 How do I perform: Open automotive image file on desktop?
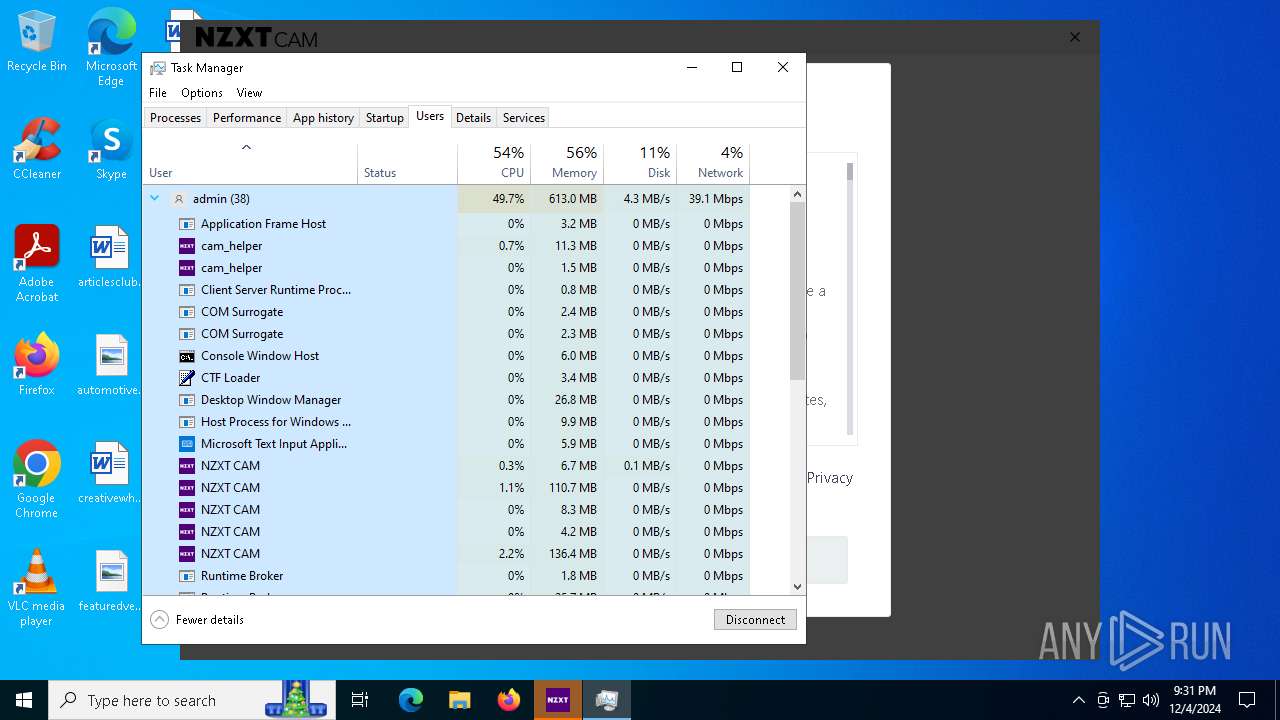pyautogui.click(x=111, y=366)
